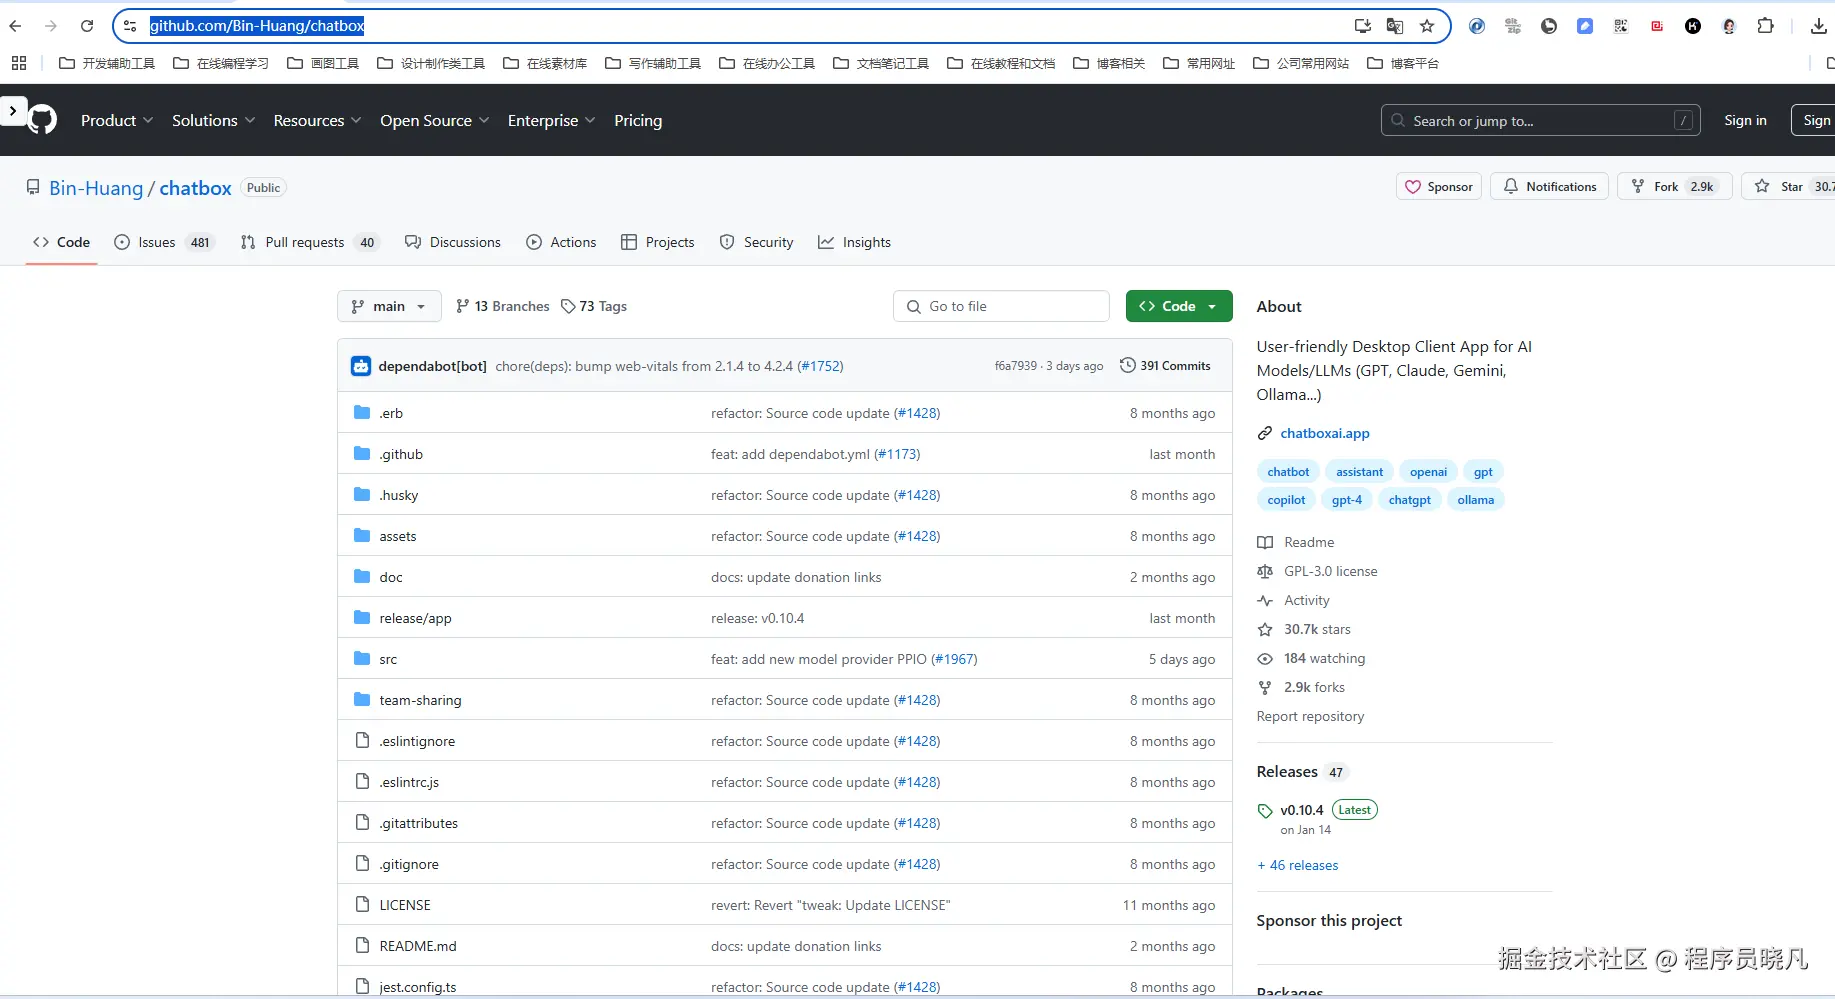Click the eye icon next to 184 watching
Viewport: 1835px width, 999px height.
pyautogui.click(x=1265, y=658)
